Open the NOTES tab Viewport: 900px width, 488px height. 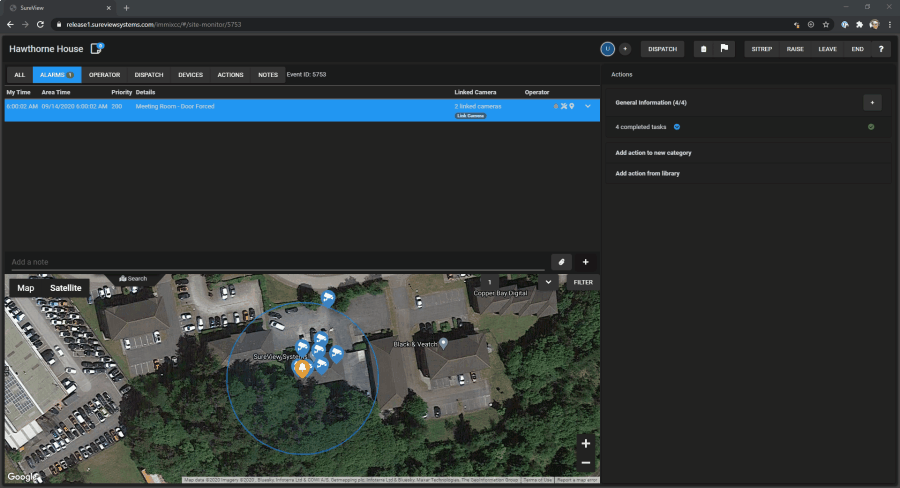click(267, 75)
